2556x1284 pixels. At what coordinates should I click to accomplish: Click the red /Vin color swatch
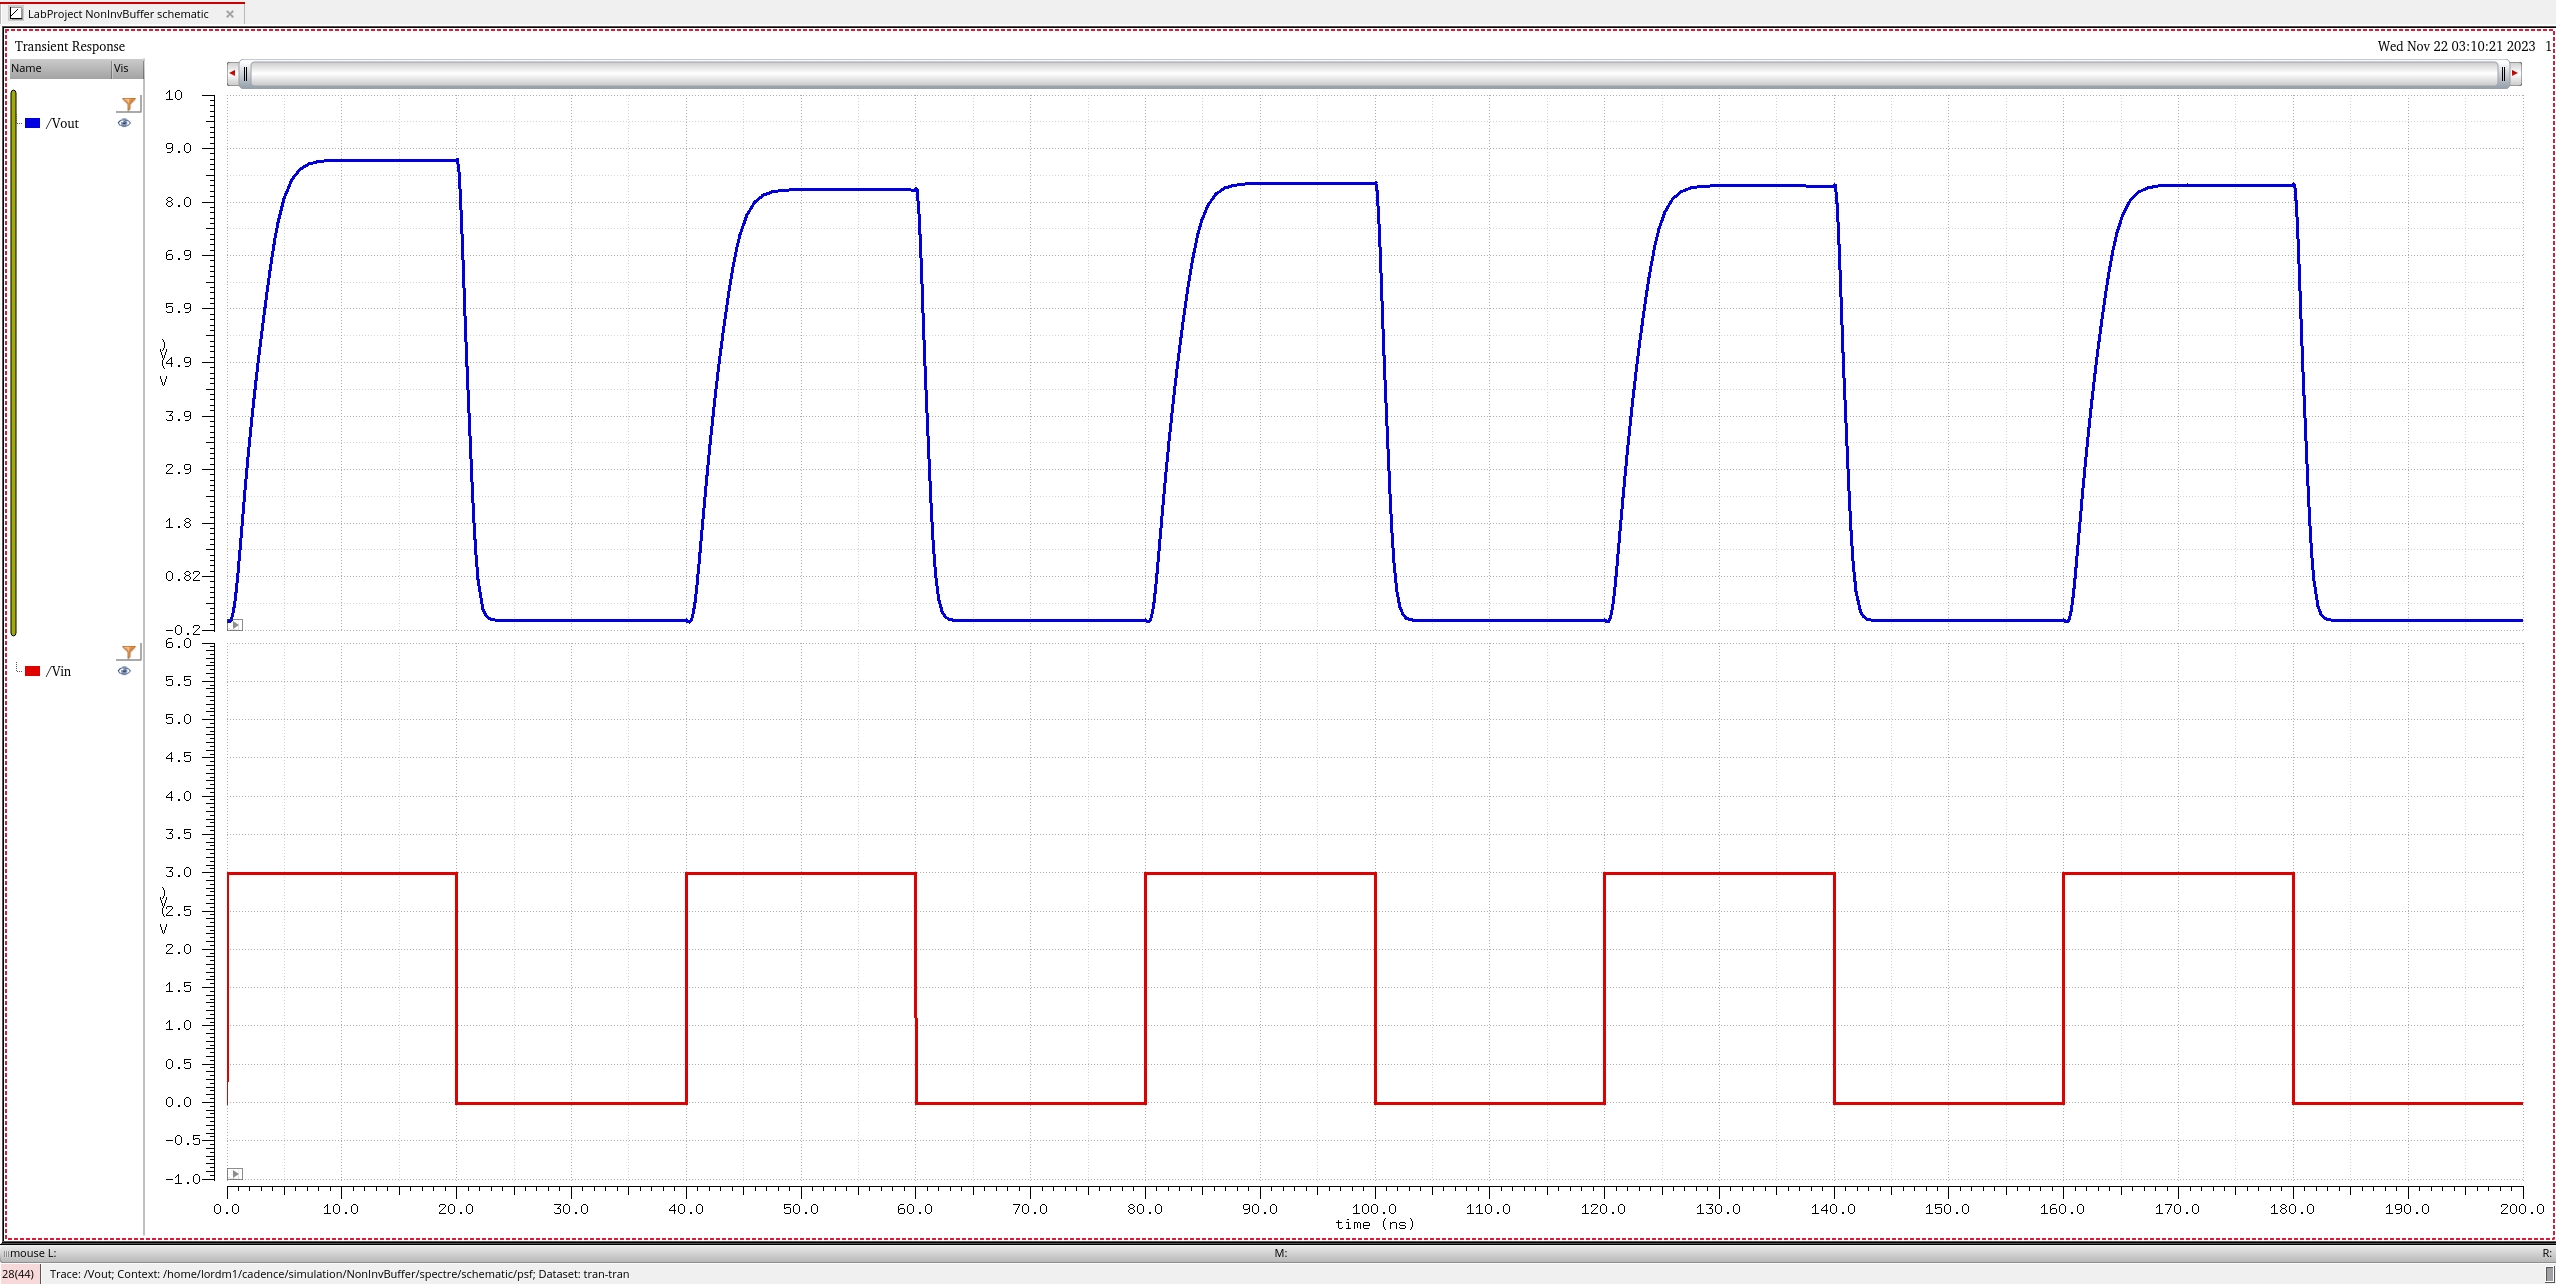pos(33,671)
